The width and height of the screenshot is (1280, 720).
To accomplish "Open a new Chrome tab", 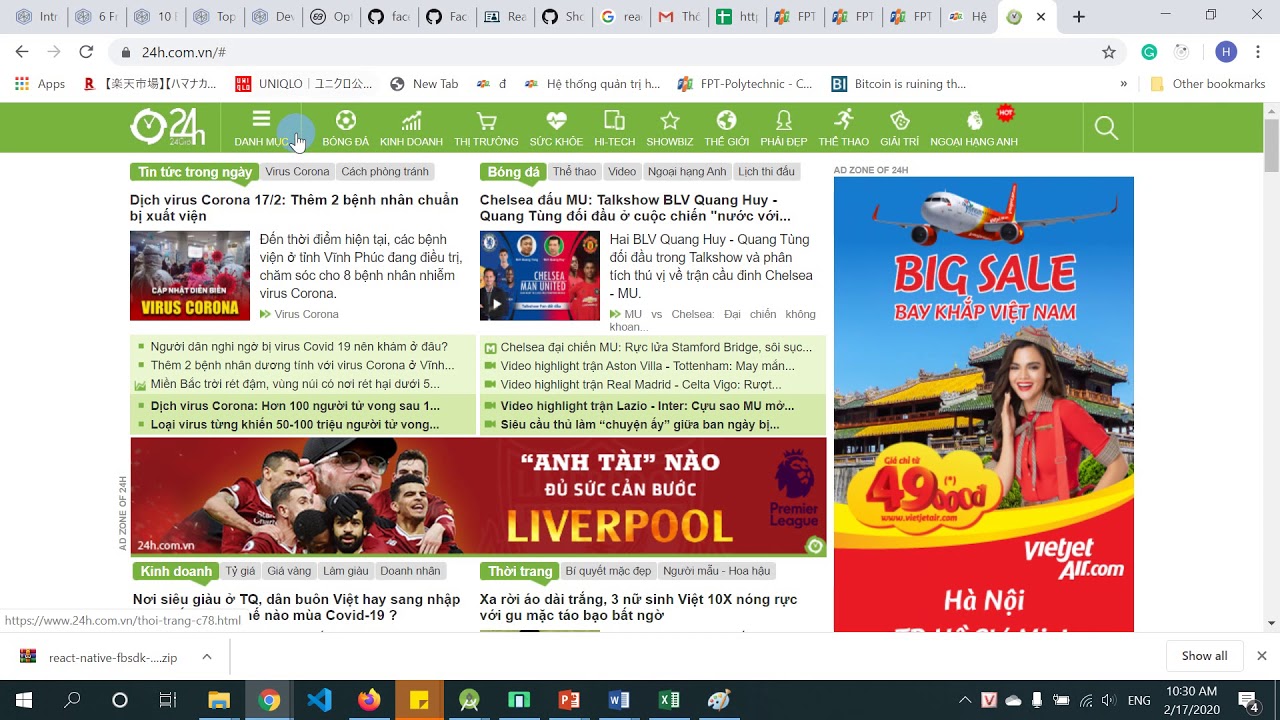I will (x=1078, y=17).
